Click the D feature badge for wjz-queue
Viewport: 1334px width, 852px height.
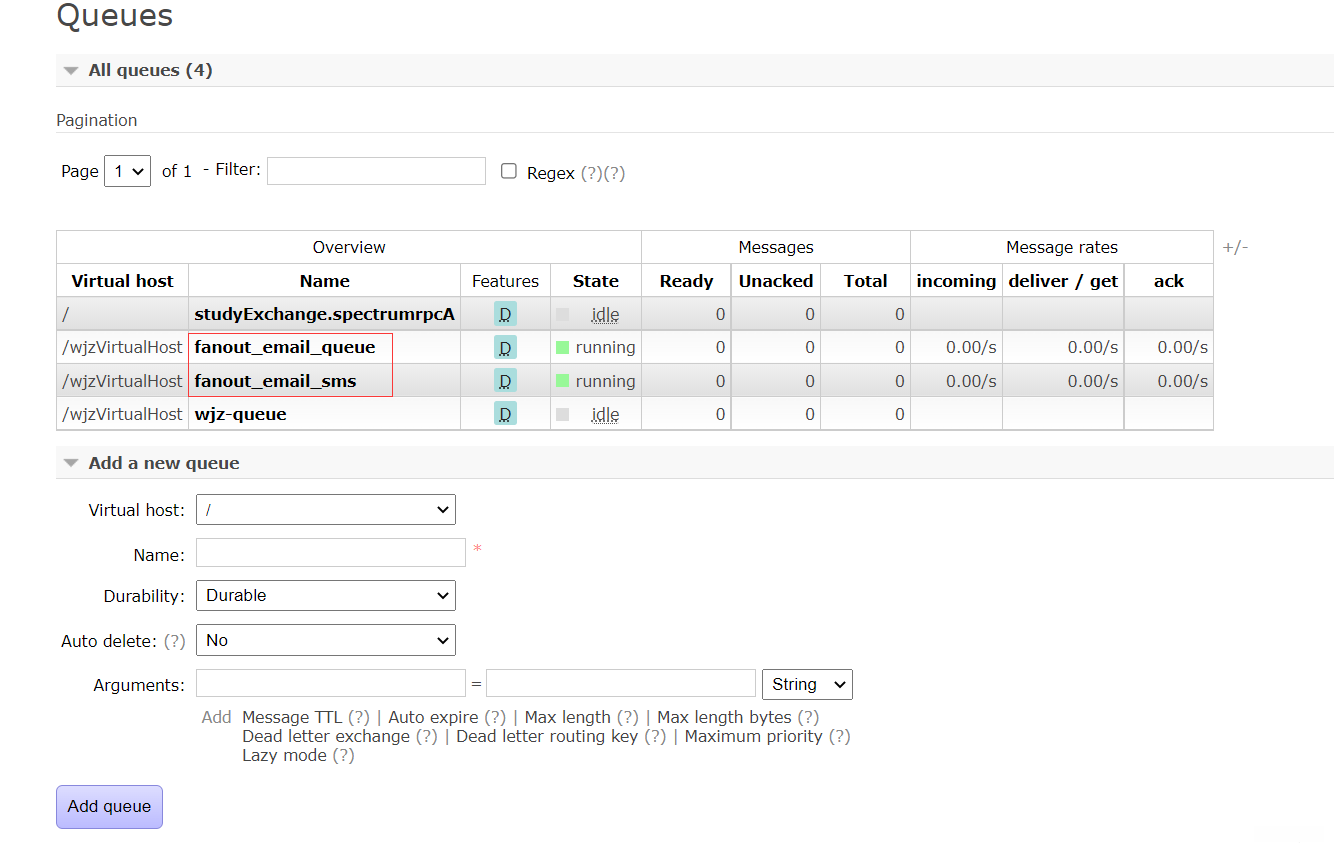click(505, 414)
